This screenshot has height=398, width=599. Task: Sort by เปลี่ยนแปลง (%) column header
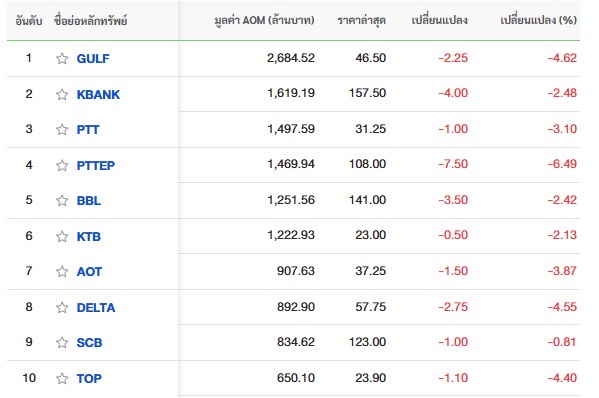pyautogui.click(x=538, y=20)
